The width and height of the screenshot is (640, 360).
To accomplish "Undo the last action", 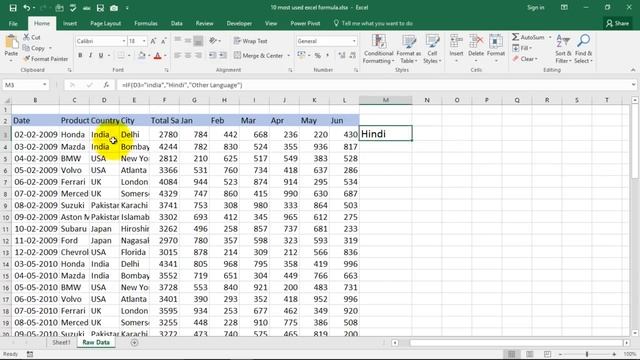I will coord(27,8).
